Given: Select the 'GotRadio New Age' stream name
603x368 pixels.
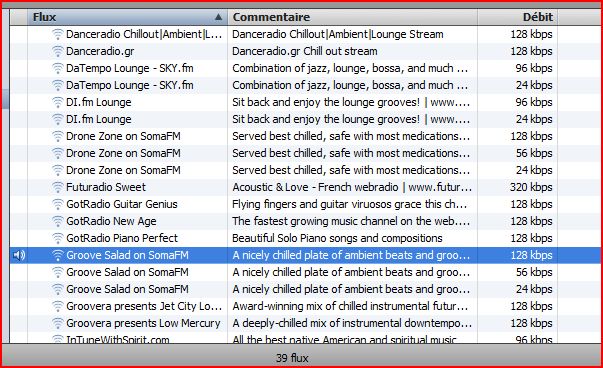Looking at the screenshot, I should click(x=111, y=221).
